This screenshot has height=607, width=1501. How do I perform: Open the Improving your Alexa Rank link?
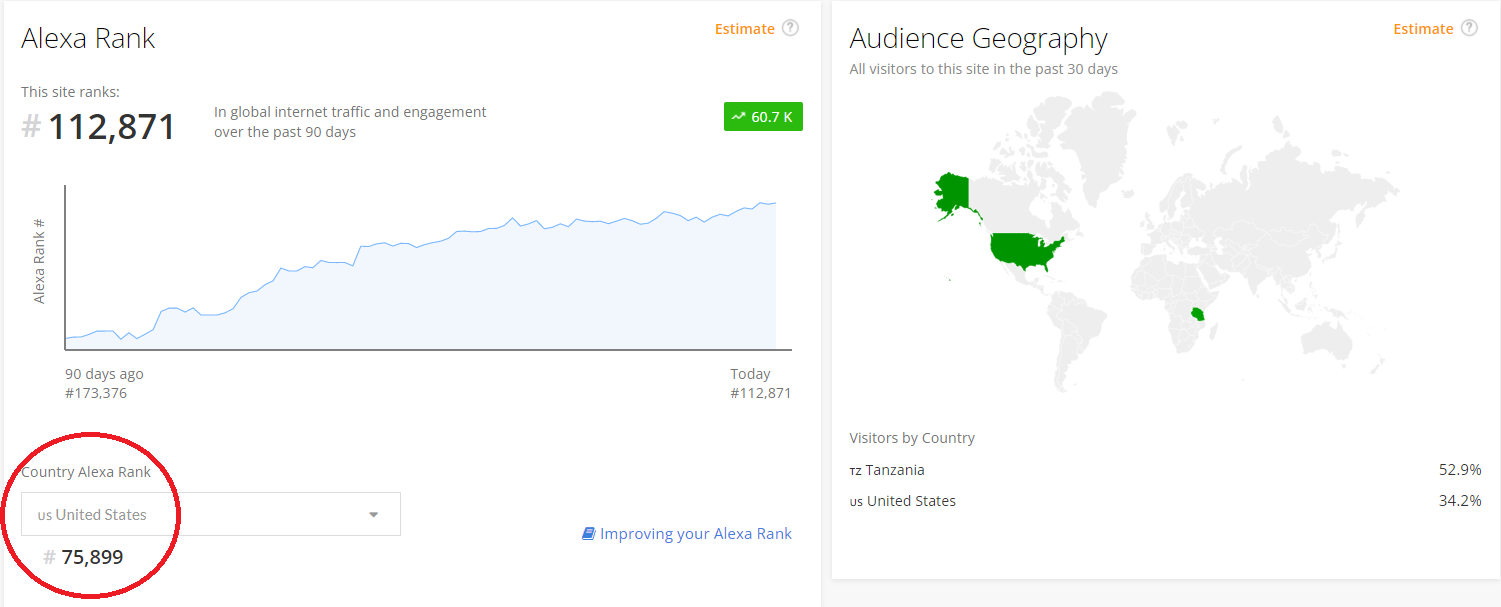[x=696, y=534]
